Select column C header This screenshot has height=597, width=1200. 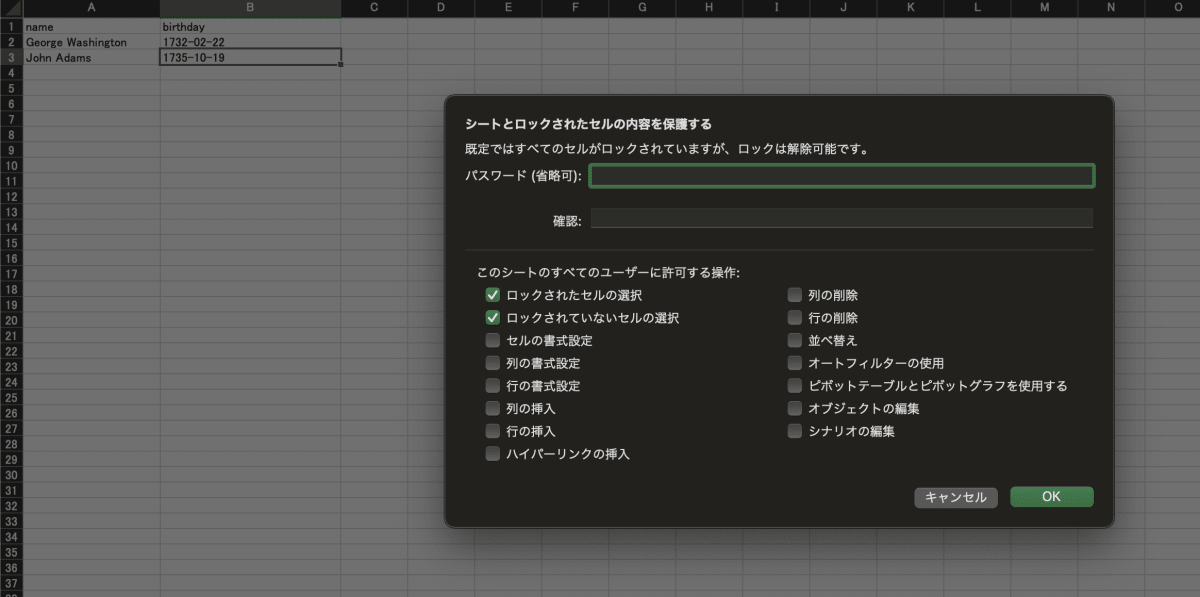pyautogui.click(x=374, y=8)
